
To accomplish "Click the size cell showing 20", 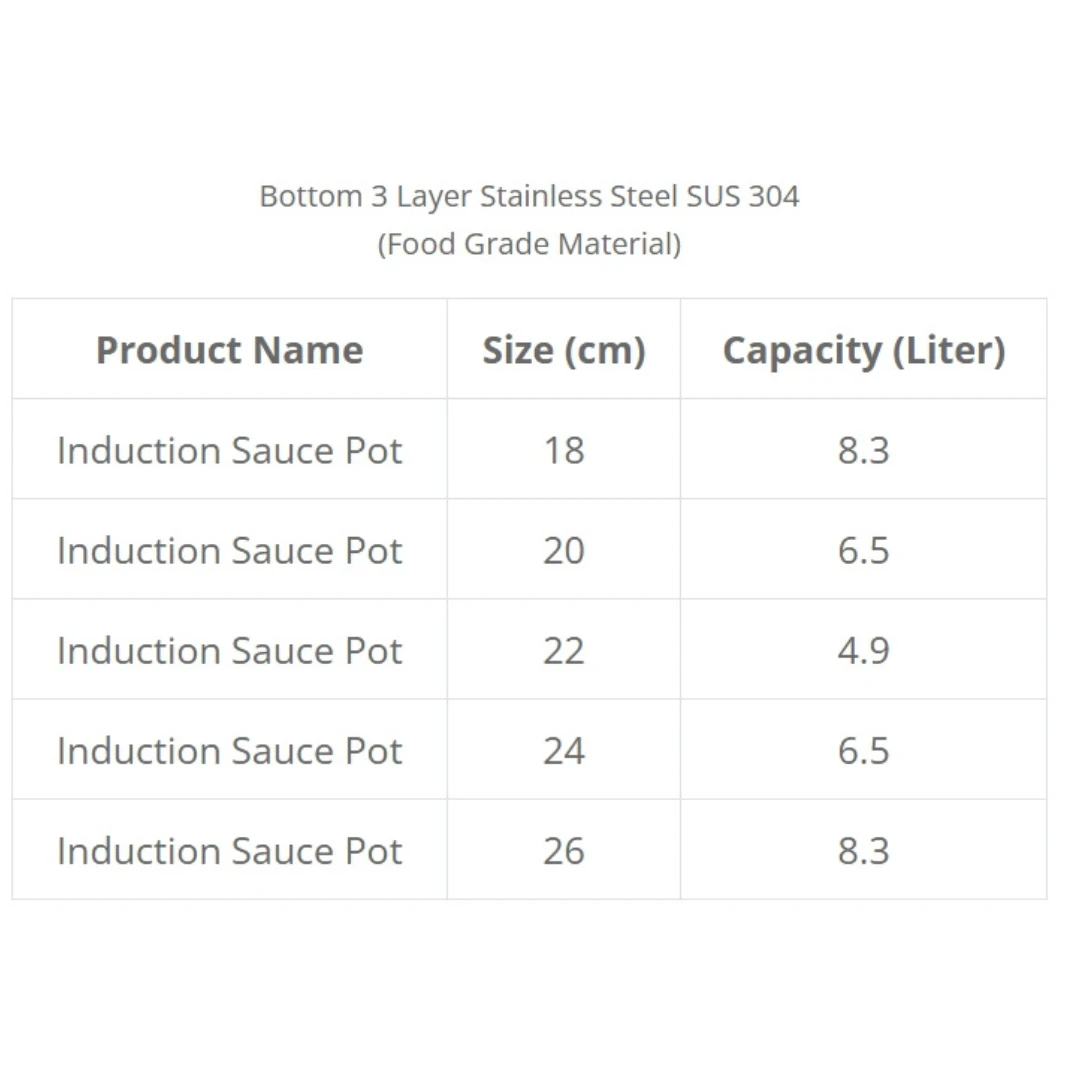I will (x=564, y=550).
